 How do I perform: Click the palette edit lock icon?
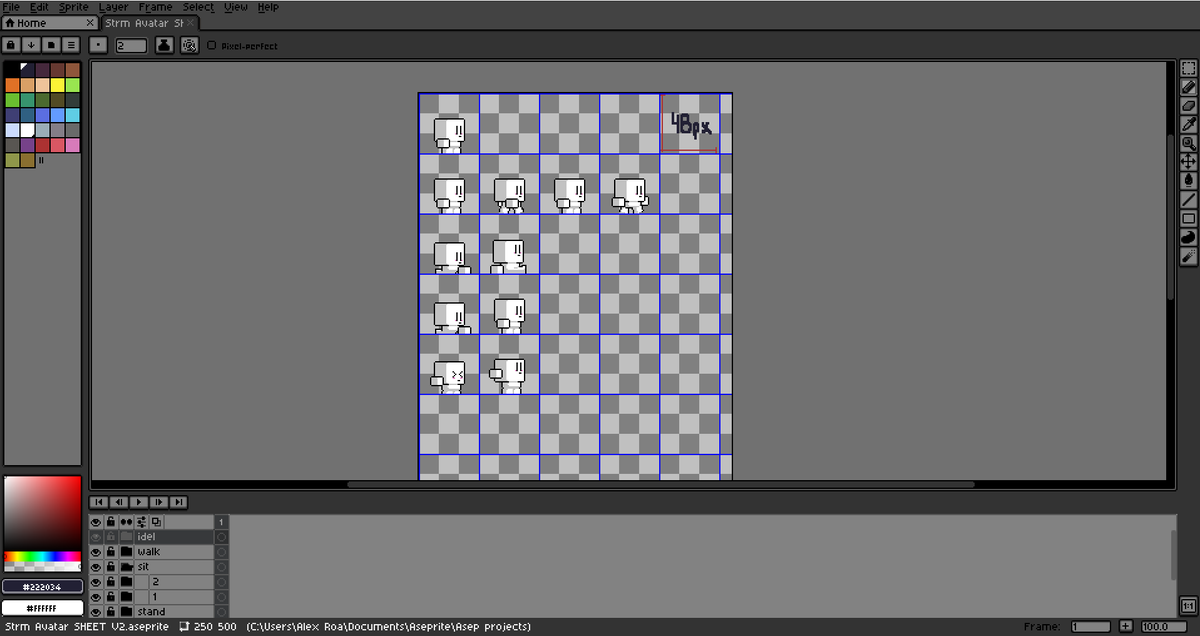(11, 45)
